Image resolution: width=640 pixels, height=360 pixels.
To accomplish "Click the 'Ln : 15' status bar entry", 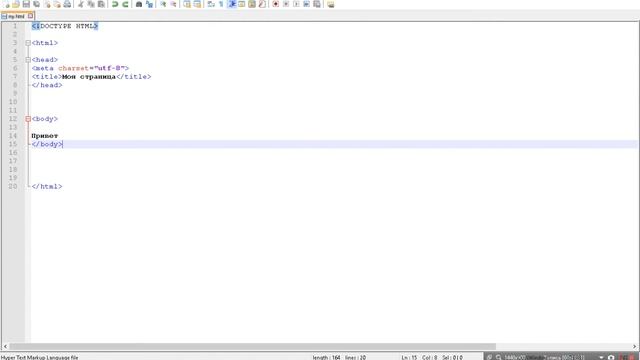I will pos(409,357).
